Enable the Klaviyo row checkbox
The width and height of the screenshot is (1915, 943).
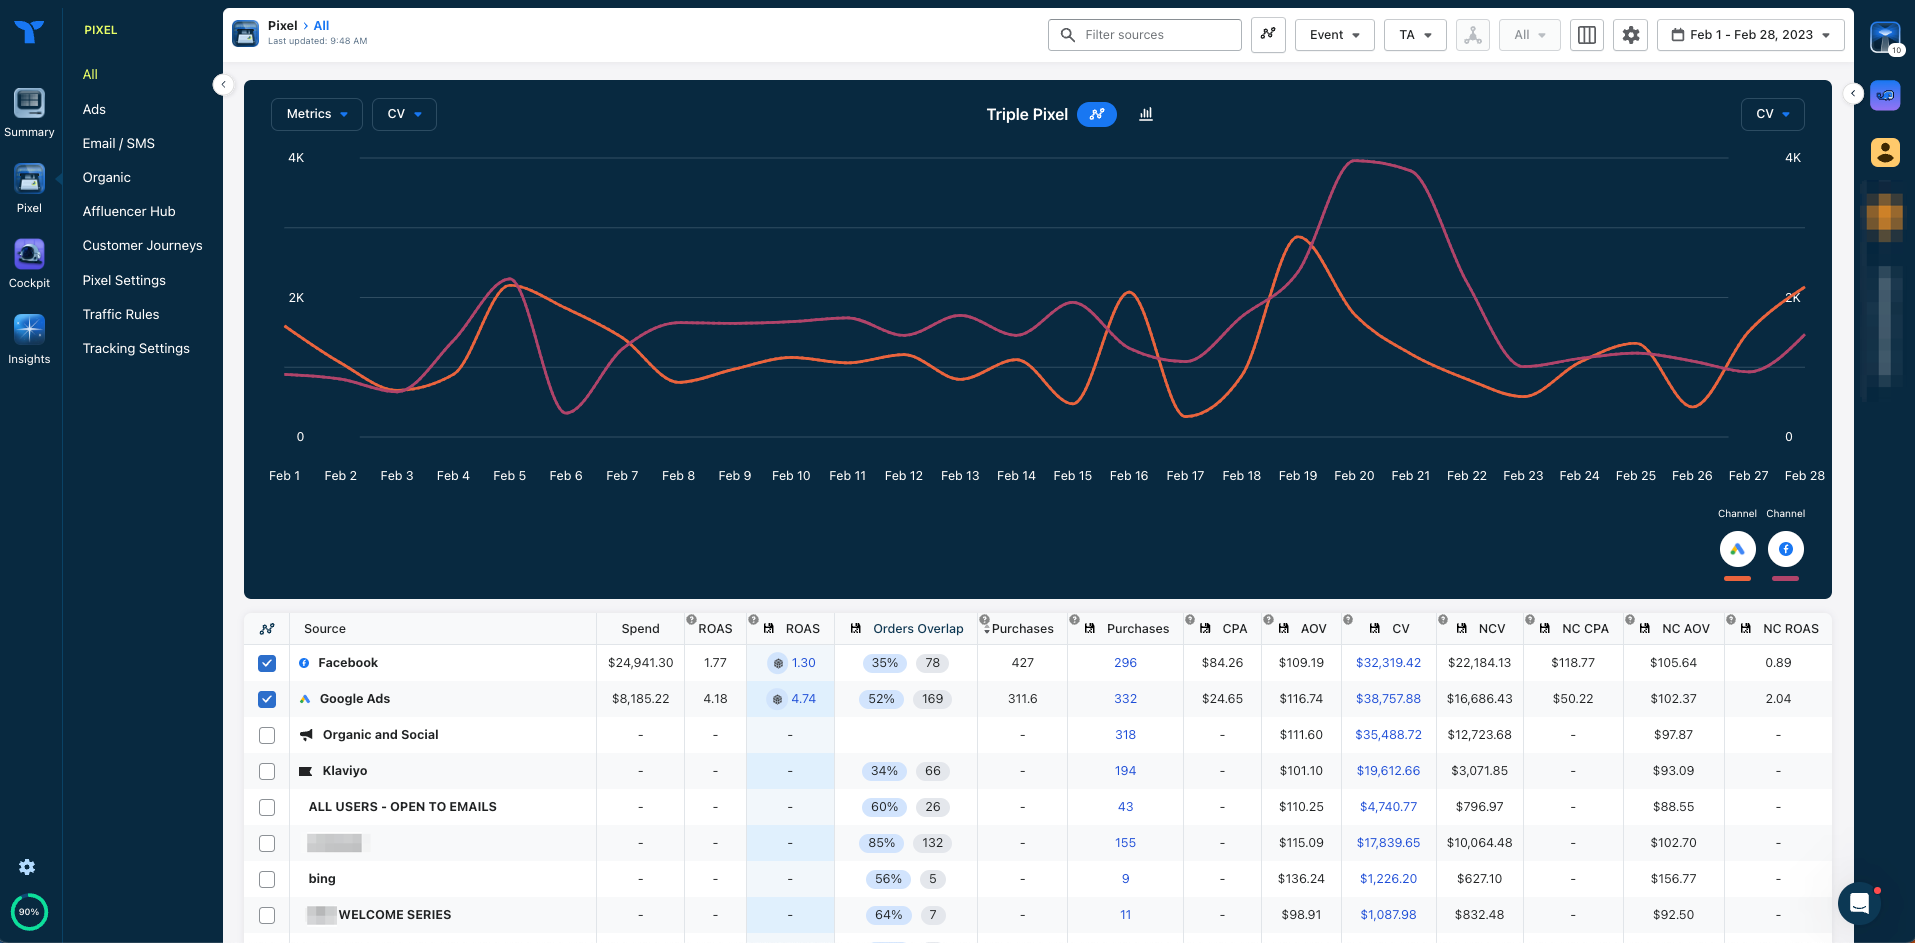coord(267,771)
